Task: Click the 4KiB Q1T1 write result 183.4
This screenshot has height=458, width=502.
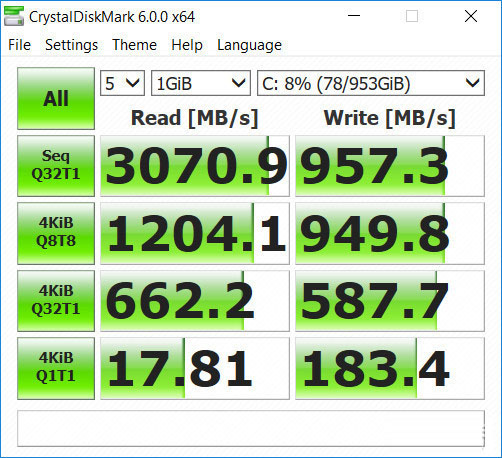Action: (390, 368)
